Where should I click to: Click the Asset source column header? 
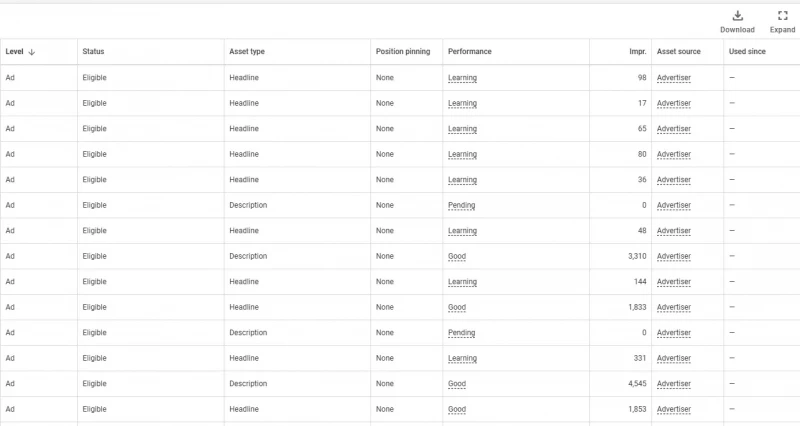pos(679,52)
